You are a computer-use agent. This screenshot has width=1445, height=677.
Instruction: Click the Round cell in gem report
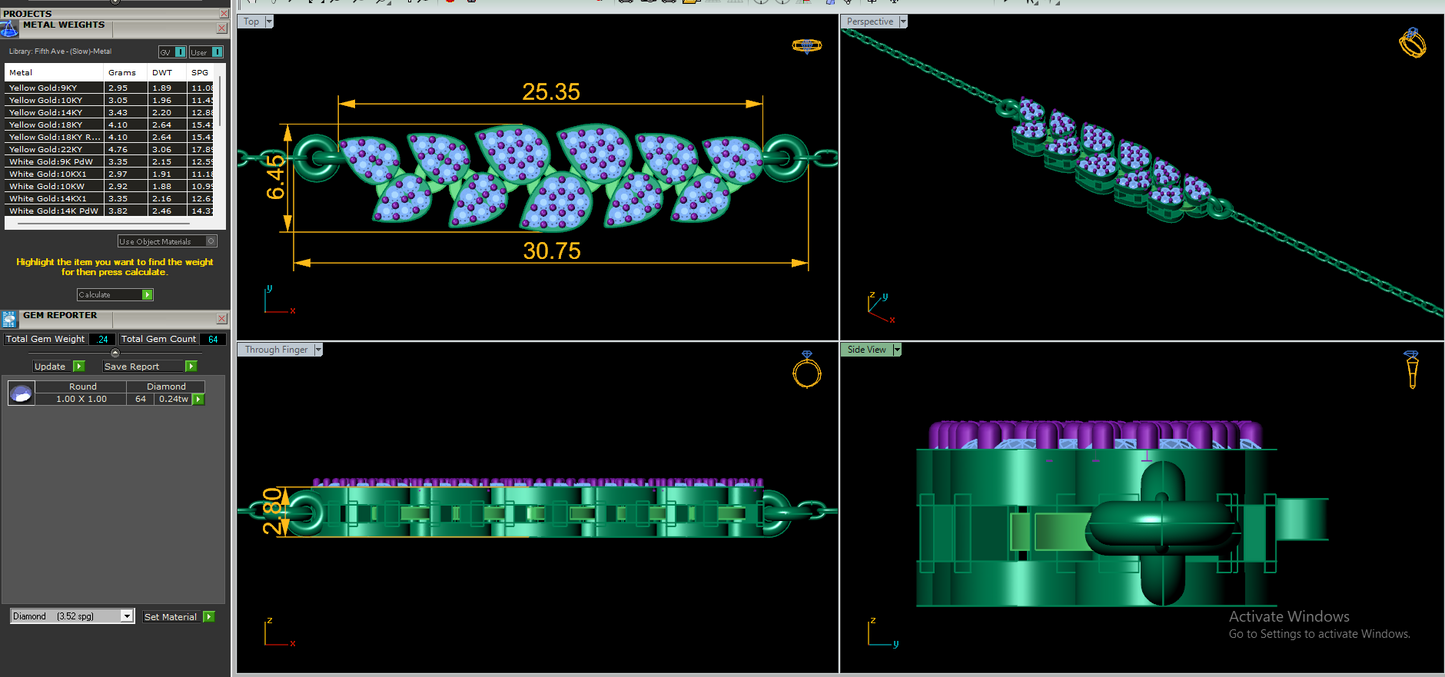83,386
